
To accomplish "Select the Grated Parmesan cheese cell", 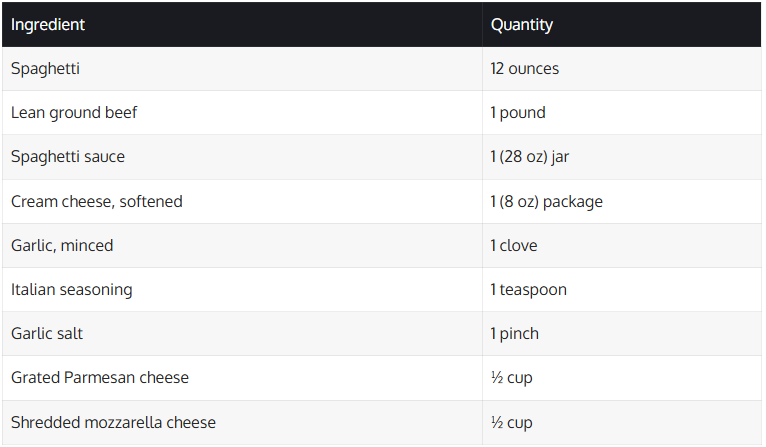I will tap(100, 377).
